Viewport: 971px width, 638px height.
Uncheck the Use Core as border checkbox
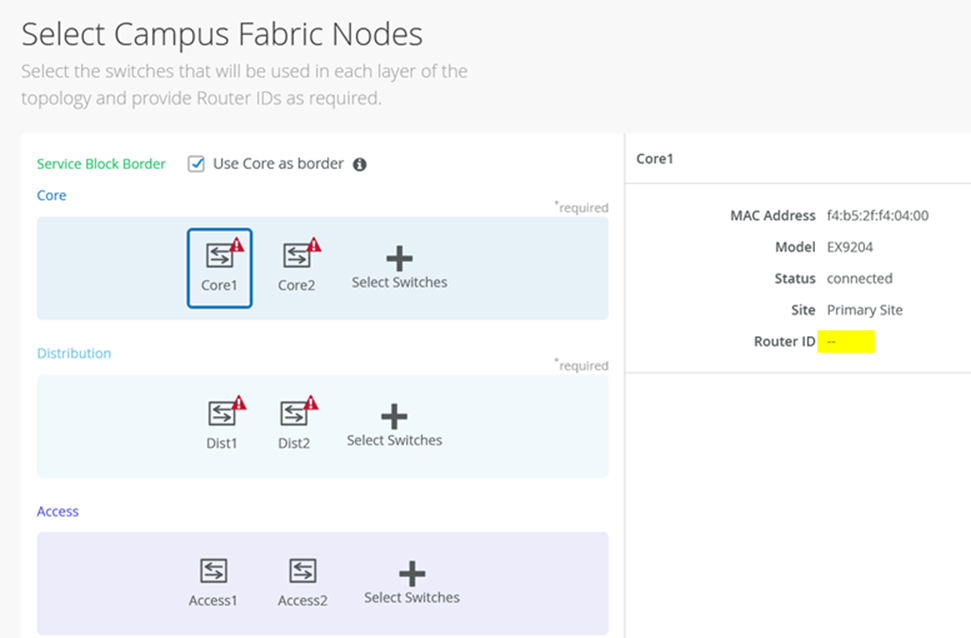(x=197, y=164)
